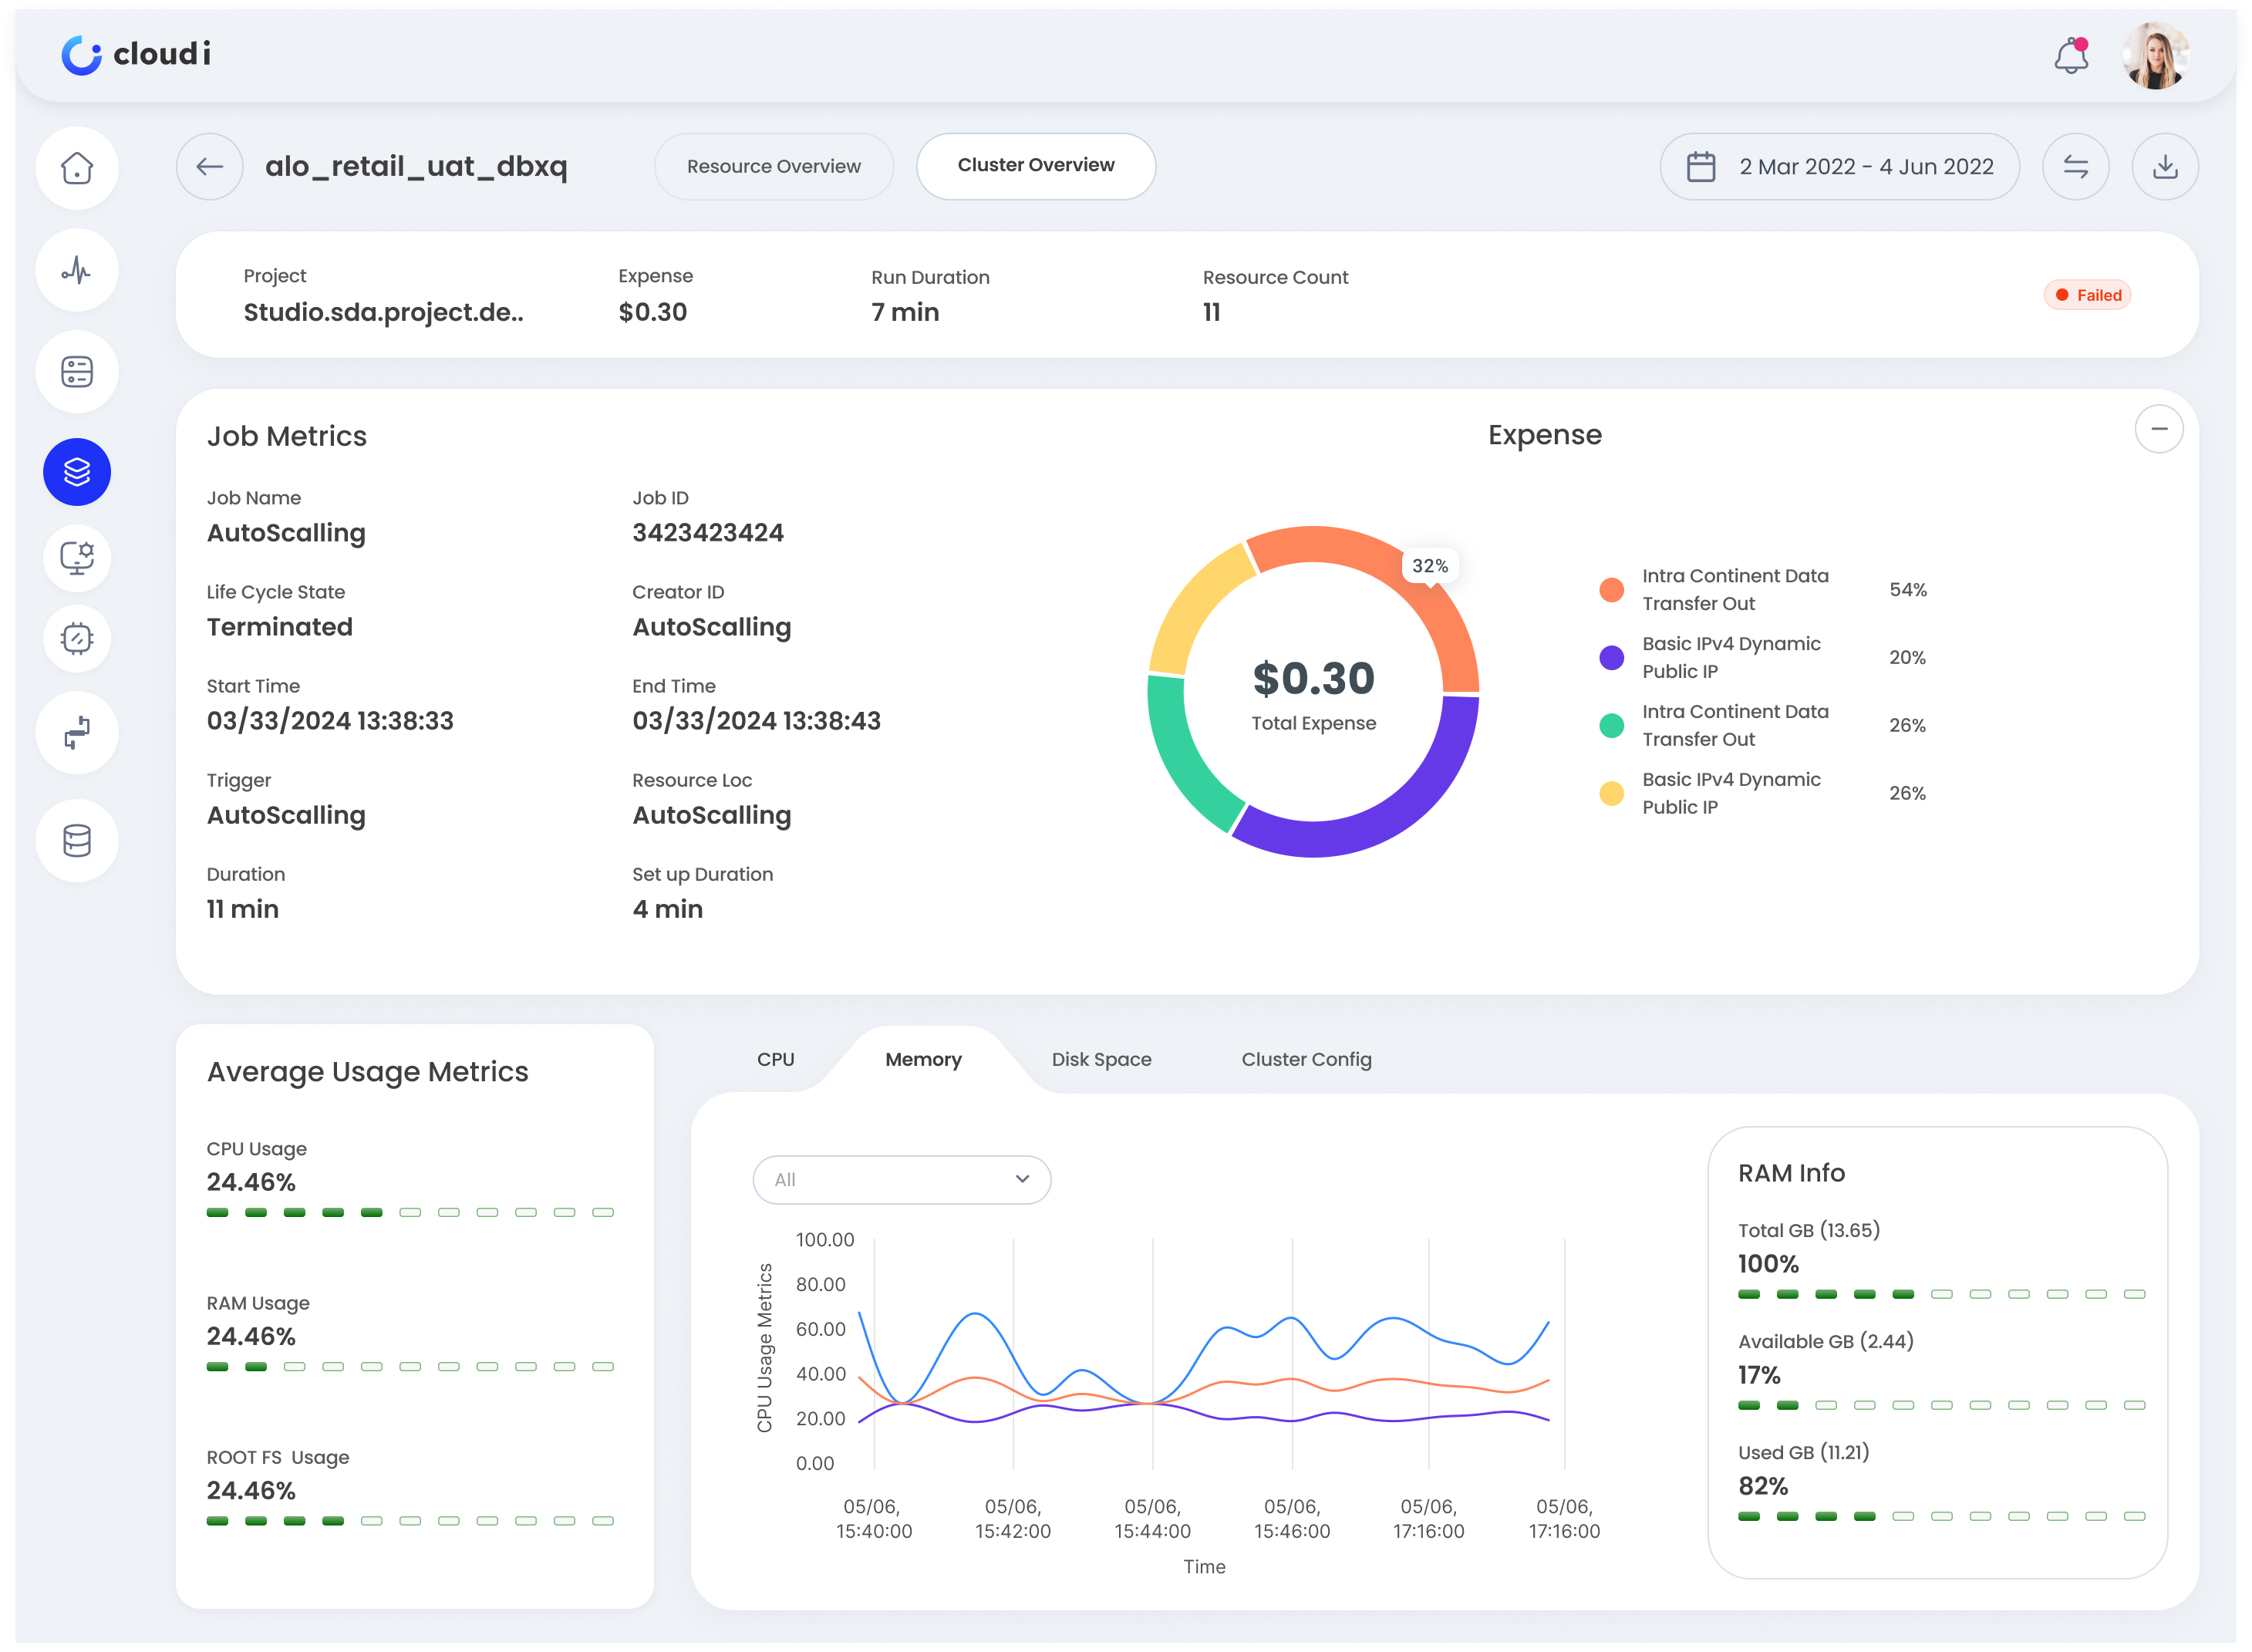Switch to the CPU tab

[776, 1060]
